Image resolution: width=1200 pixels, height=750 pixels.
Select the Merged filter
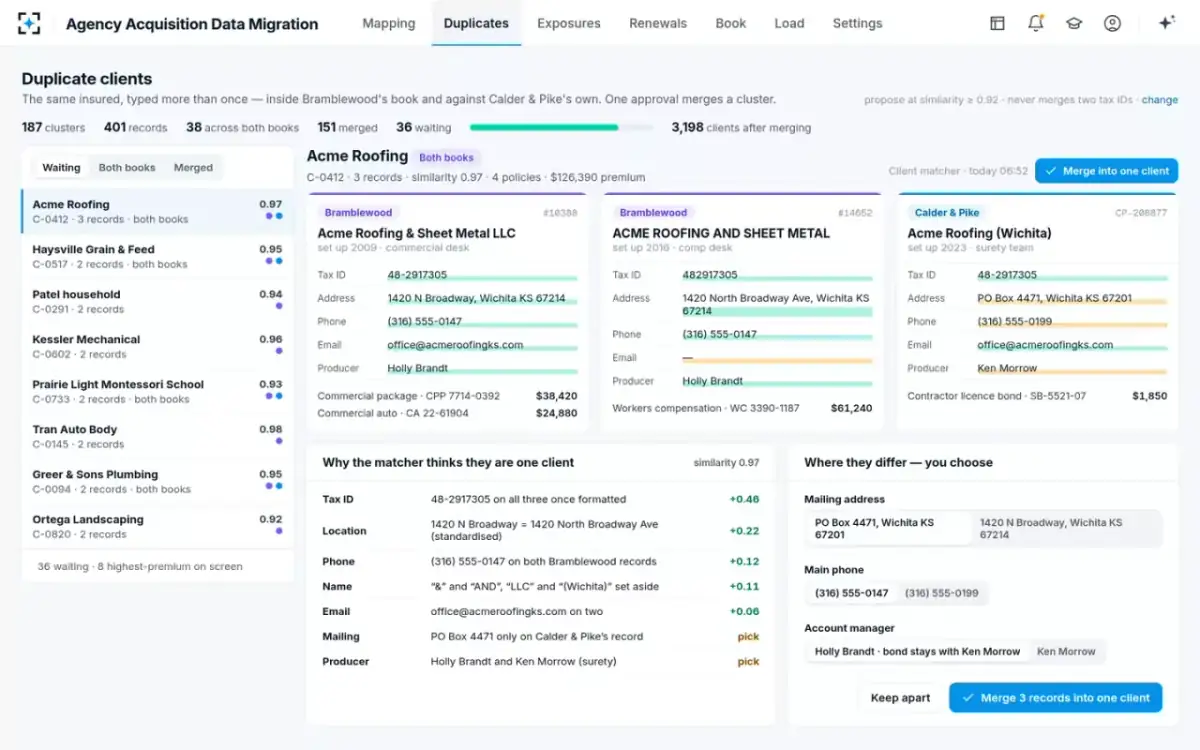tap(193, 168)
